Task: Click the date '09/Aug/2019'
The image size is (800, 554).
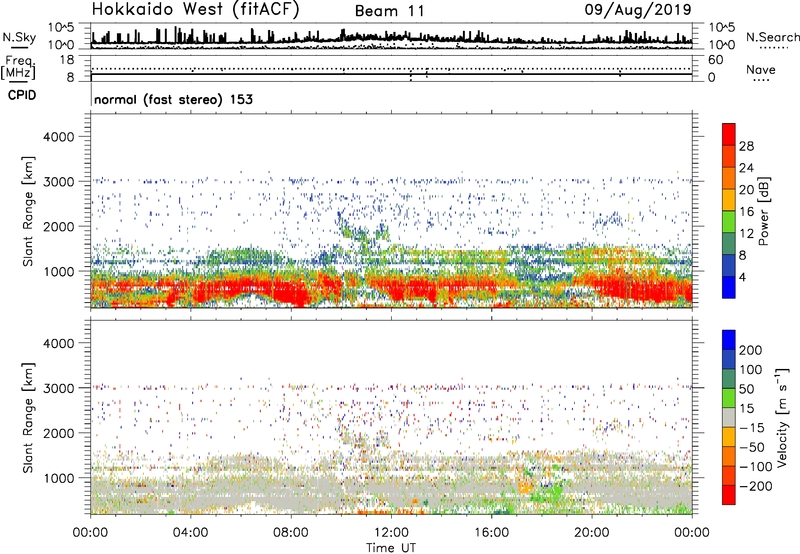Action: pyautogui.click(x=638, y=9)
